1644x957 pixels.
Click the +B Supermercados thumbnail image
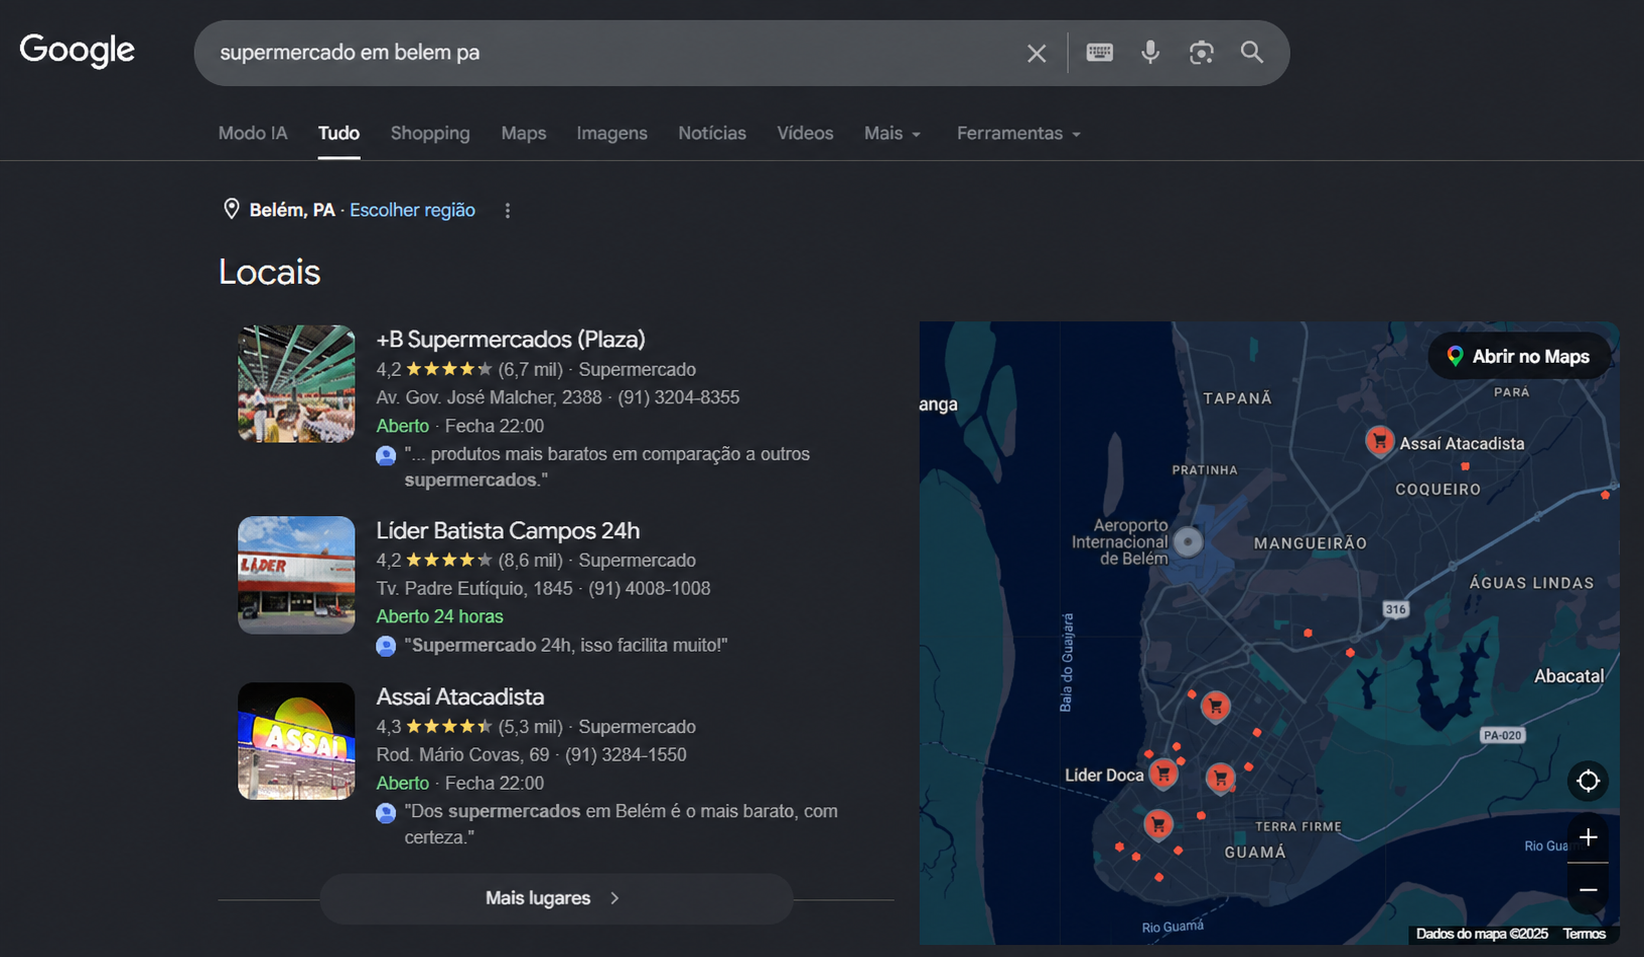tap(296, 383)
